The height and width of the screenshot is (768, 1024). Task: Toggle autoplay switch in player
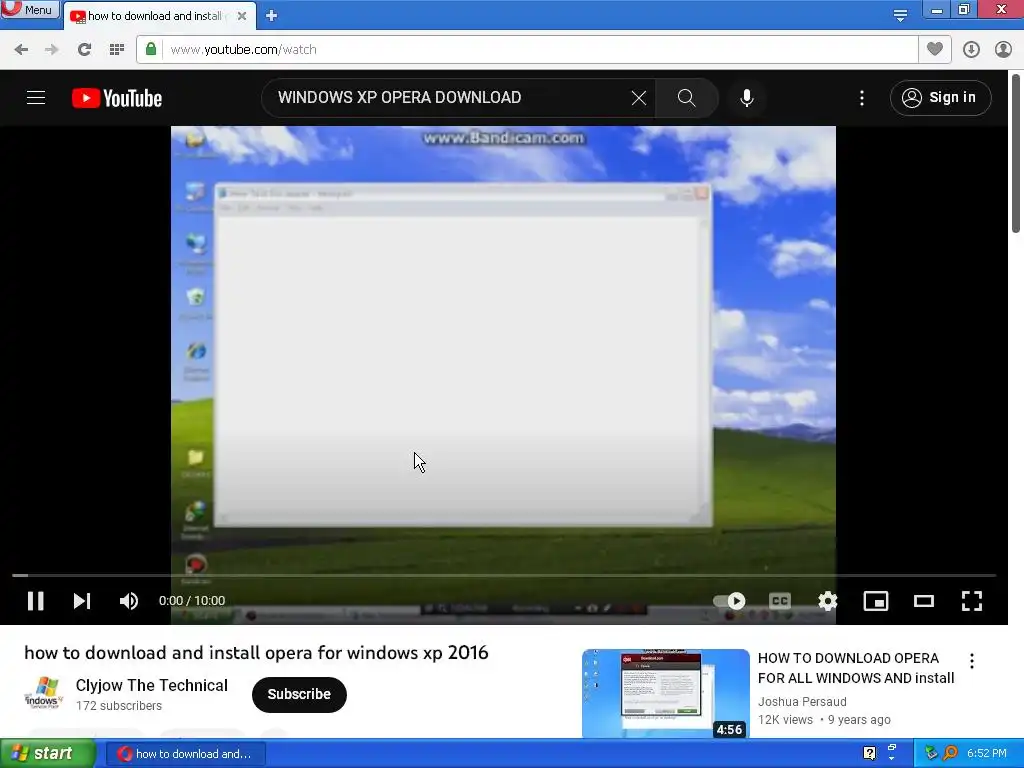729,601
